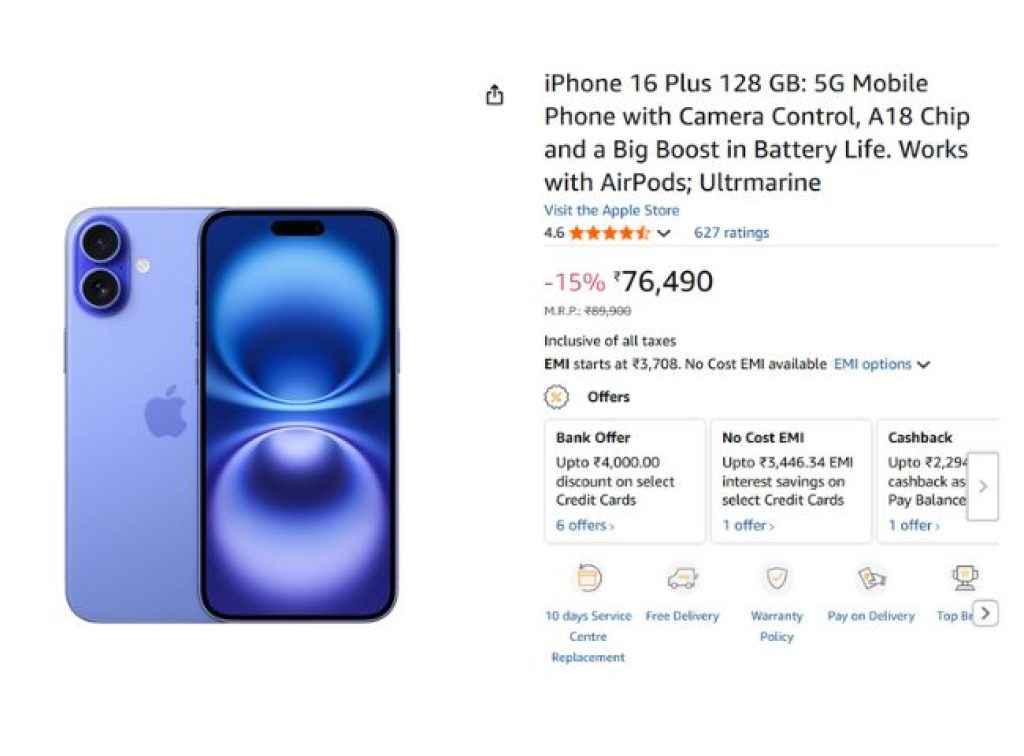Click the share icon near product title
Image resolution: width=1024 pixels, height=756 pixels.
(495, 93)
